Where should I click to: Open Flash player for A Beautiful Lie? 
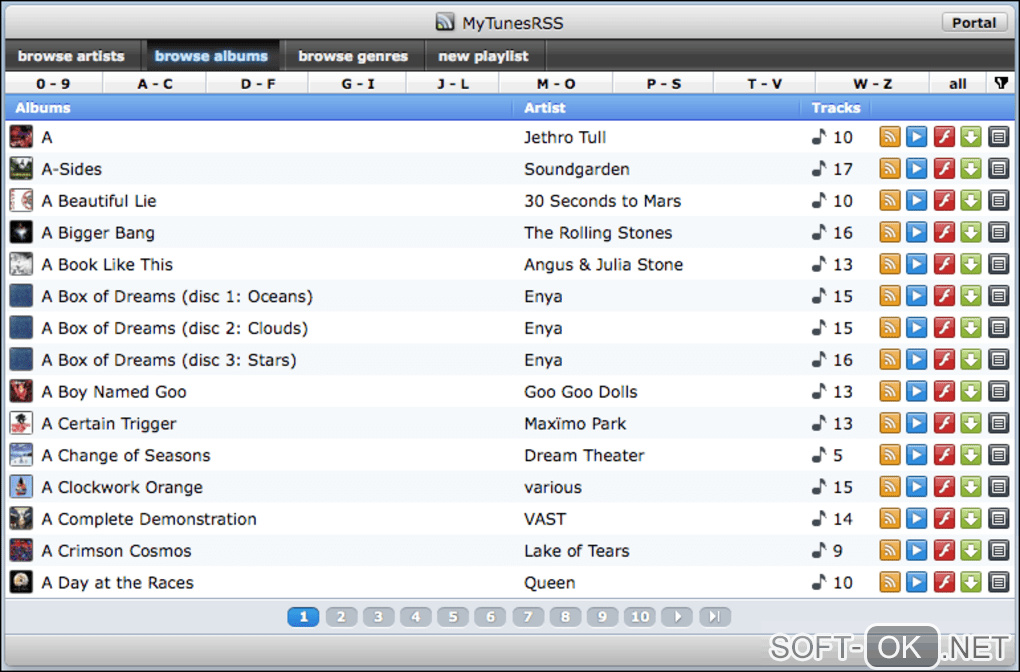[x=944, y=200]
